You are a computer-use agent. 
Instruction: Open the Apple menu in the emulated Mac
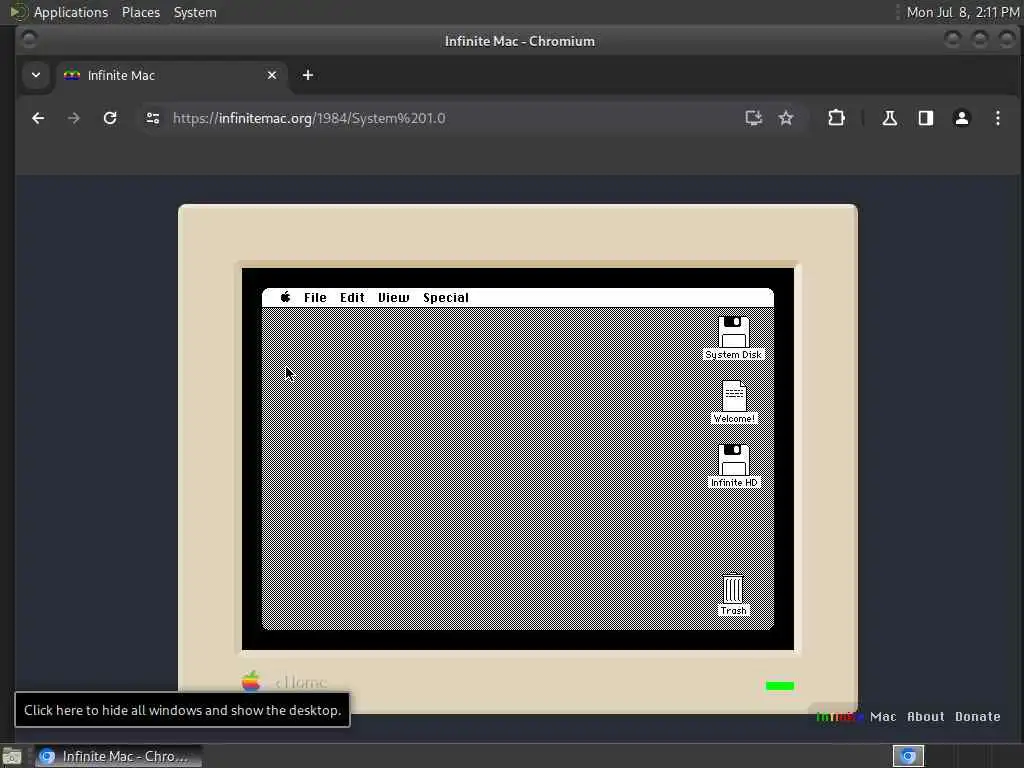(285, 297)
